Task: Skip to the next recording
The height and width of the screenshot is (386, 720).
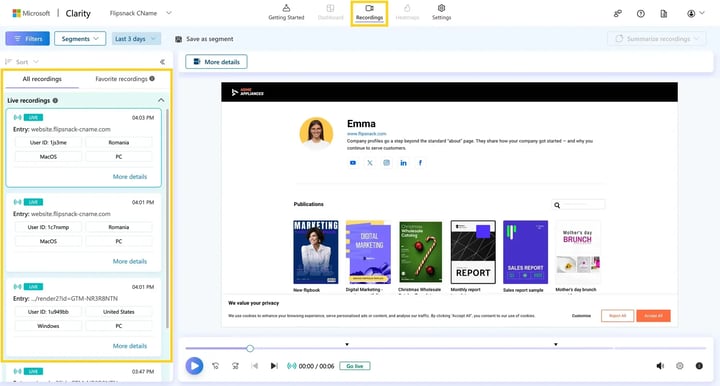Action: click(x=274, y=366)
